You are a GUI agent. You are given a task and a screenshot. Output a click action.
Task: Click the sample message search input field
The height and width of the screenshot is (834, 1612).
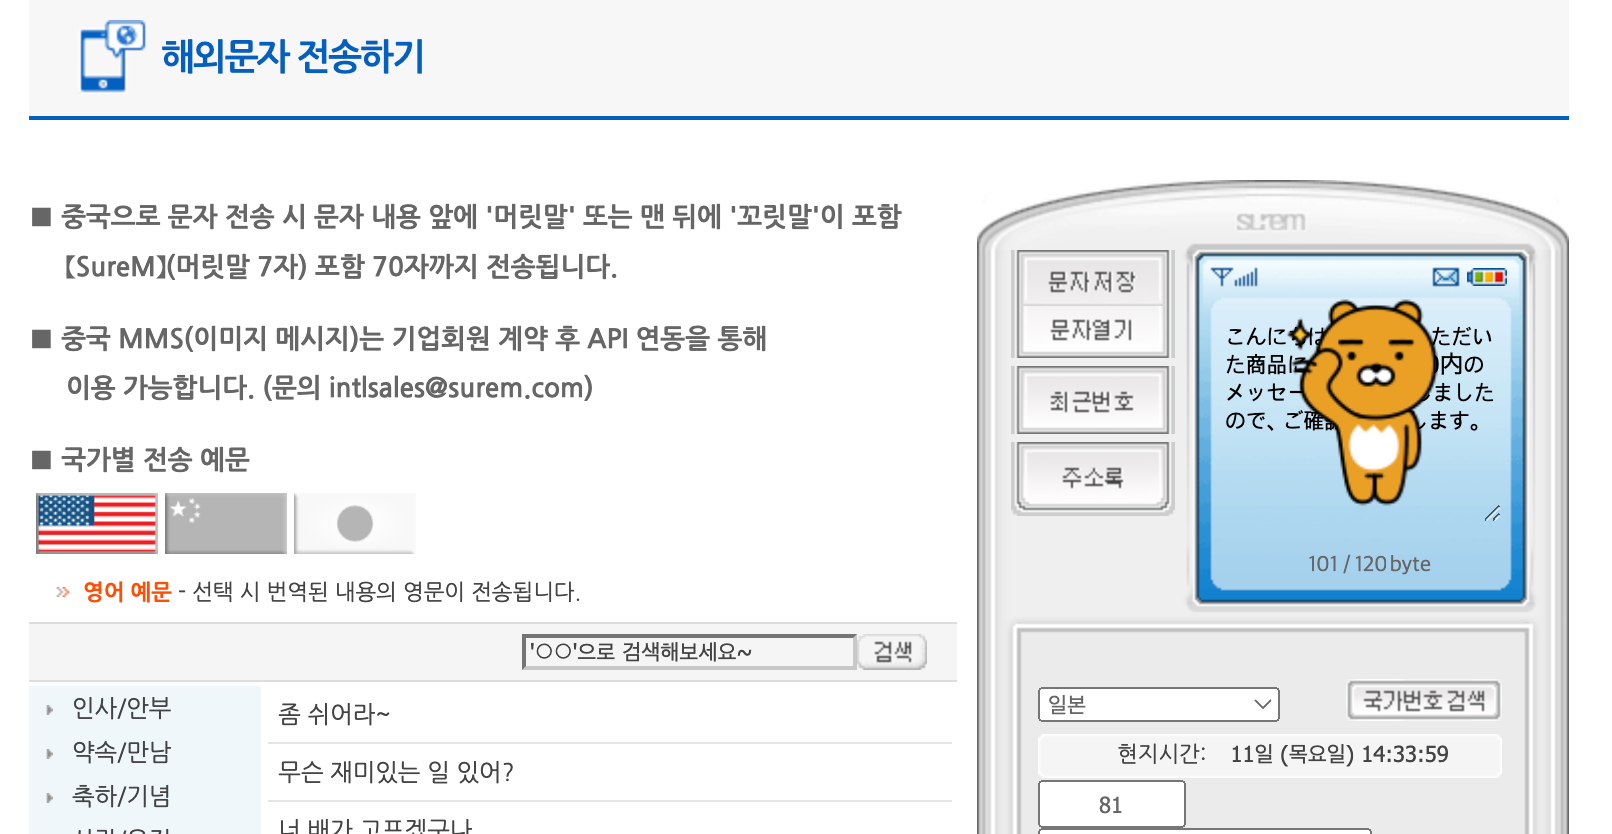[689, 652]
